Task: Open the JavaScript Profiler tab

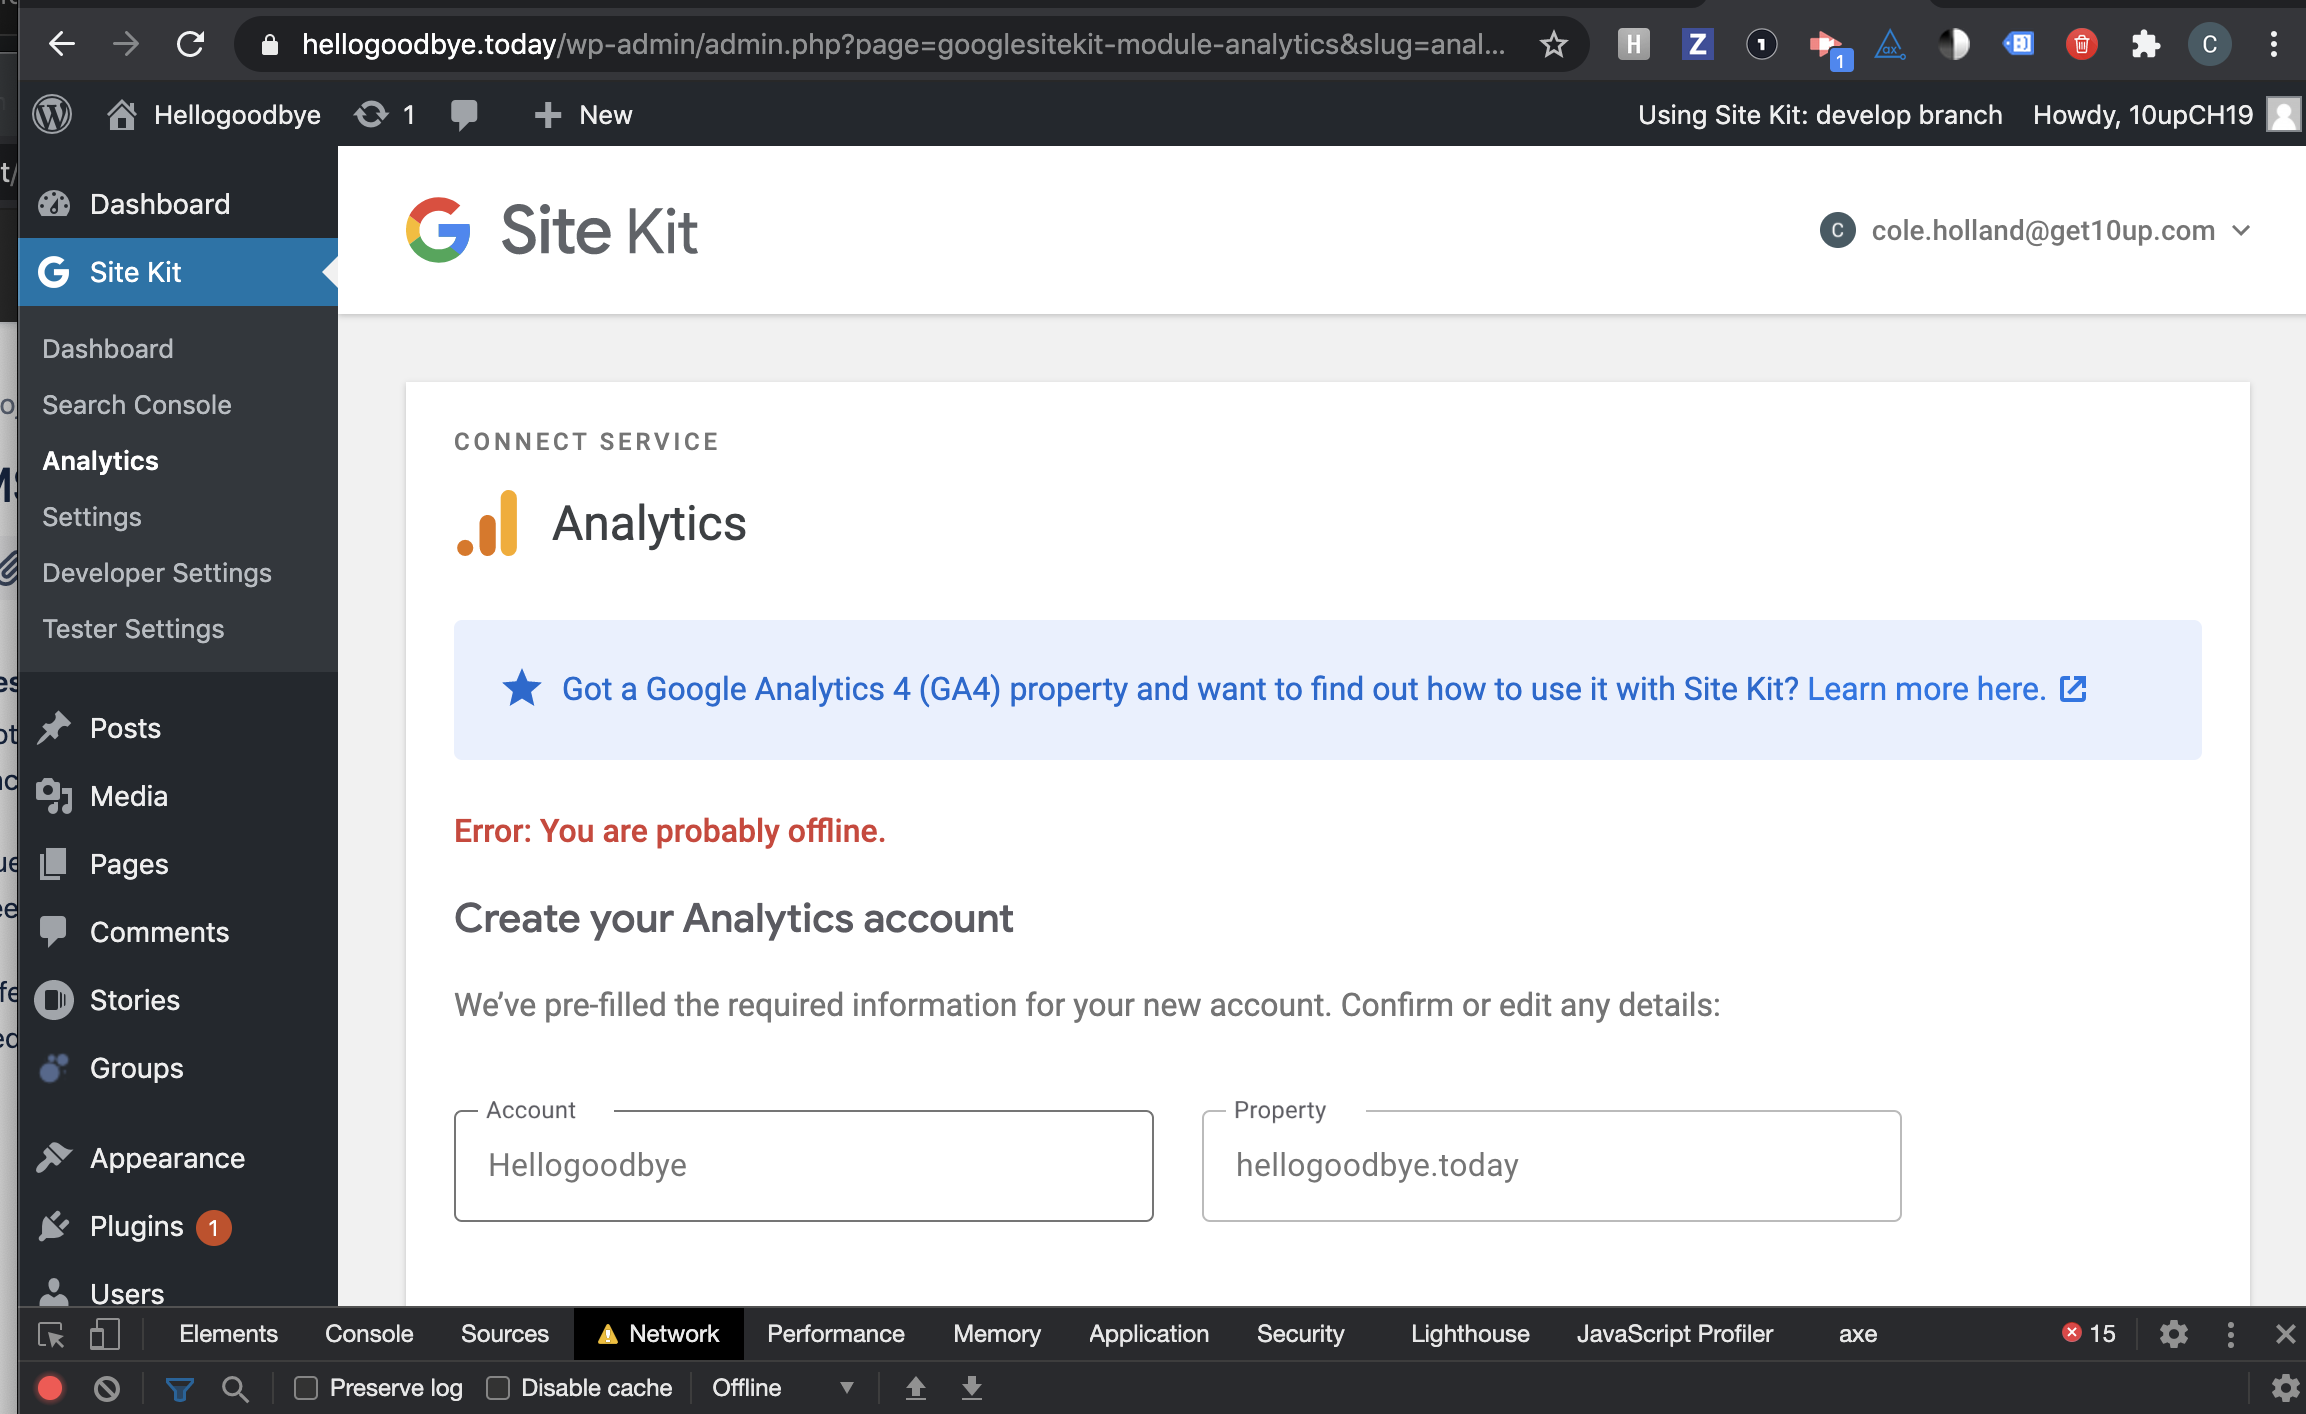Action: (1675, 1334)
